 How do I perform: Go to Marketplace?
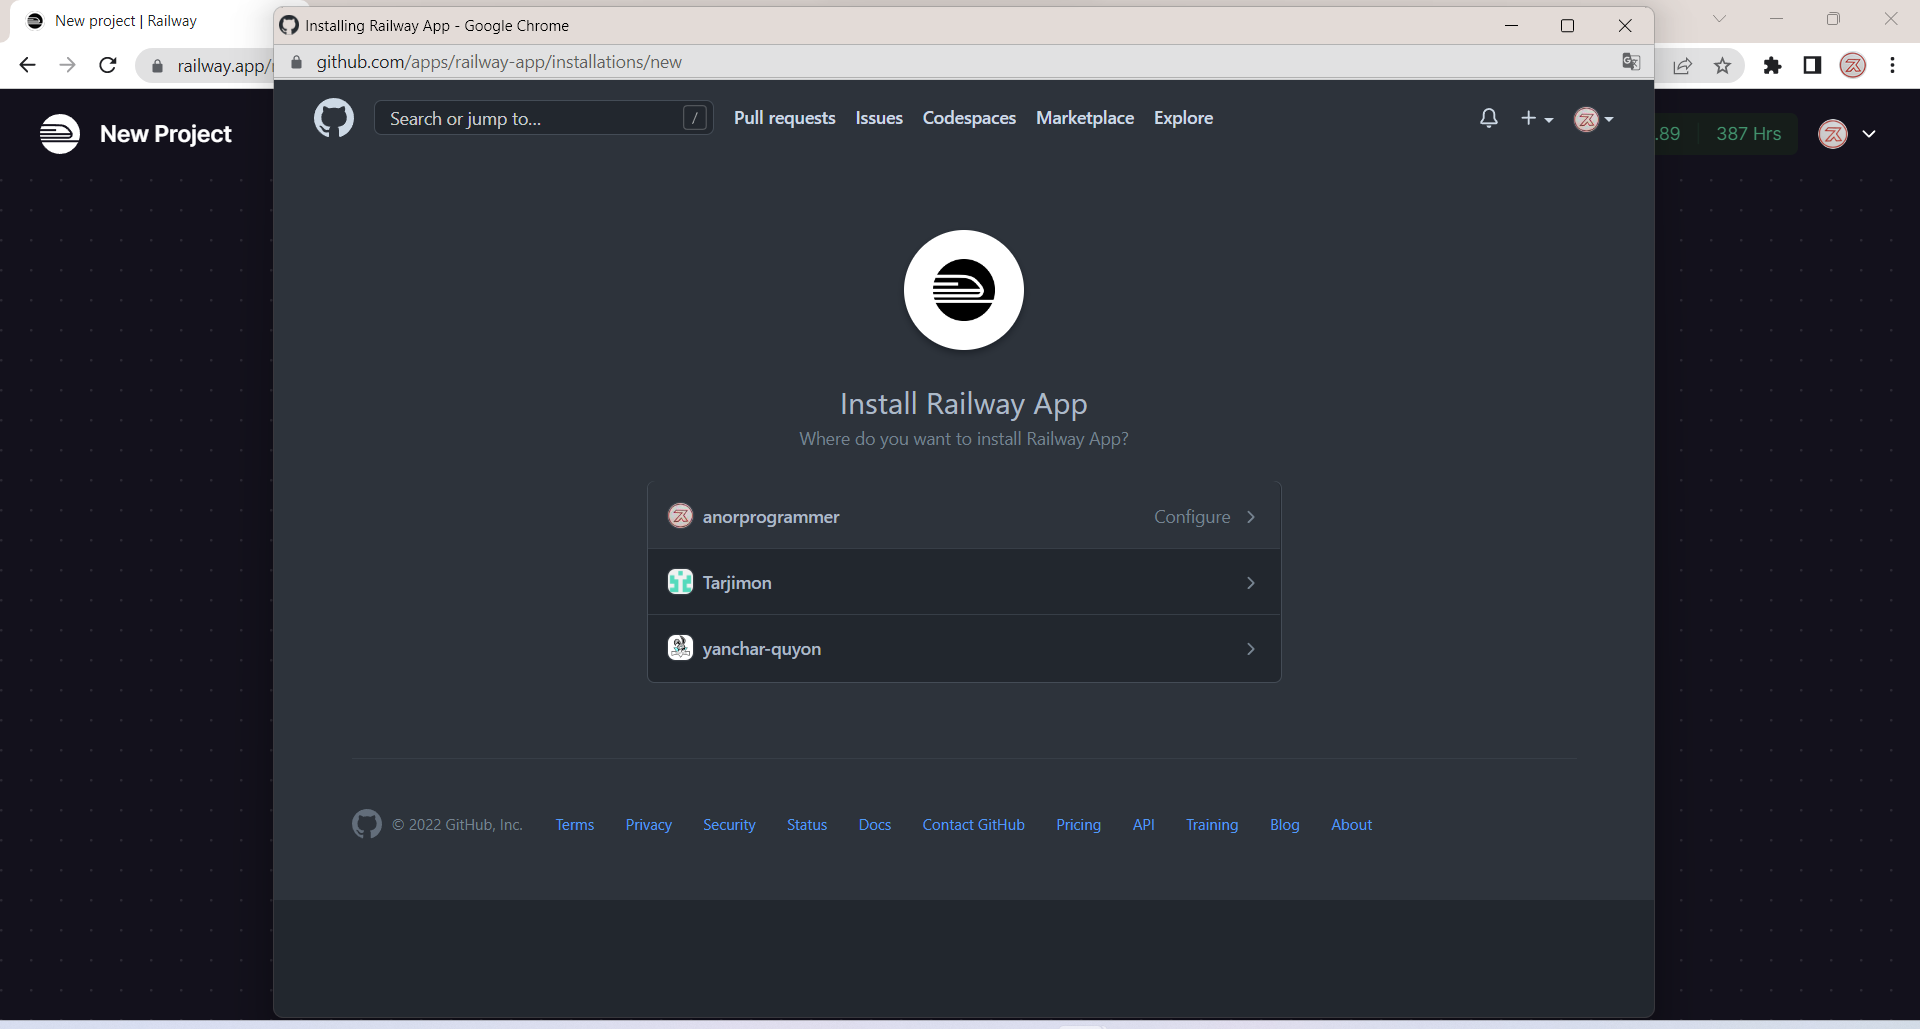pyautogui.click(x=1085, y=118)
